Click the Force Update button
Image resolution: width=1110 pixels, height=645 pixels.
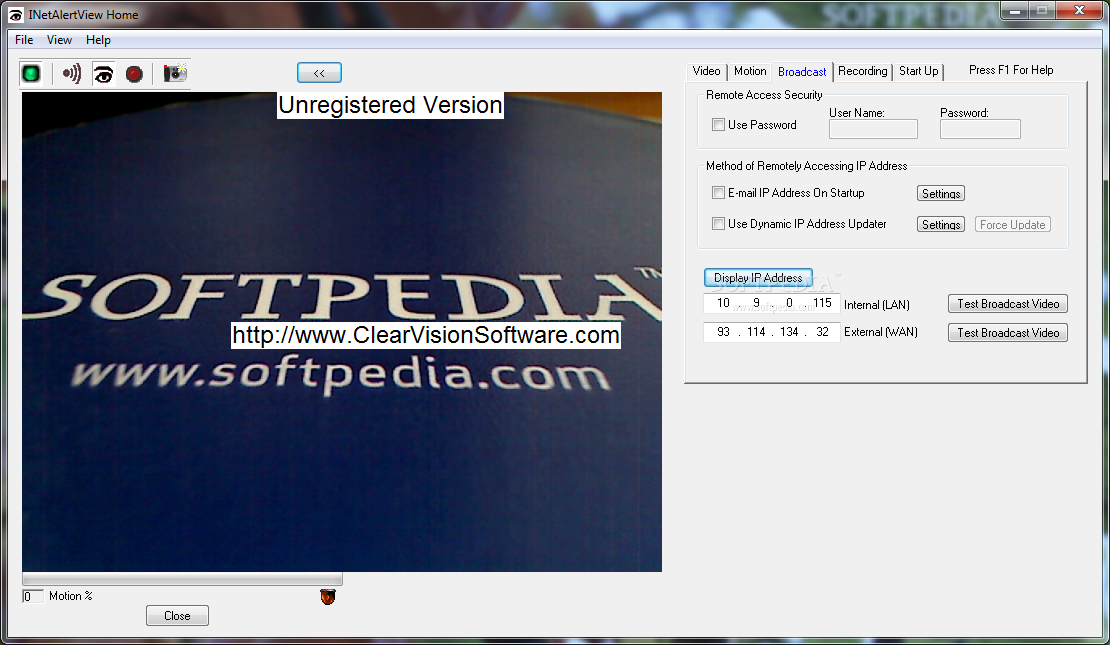click(1012, 224)
